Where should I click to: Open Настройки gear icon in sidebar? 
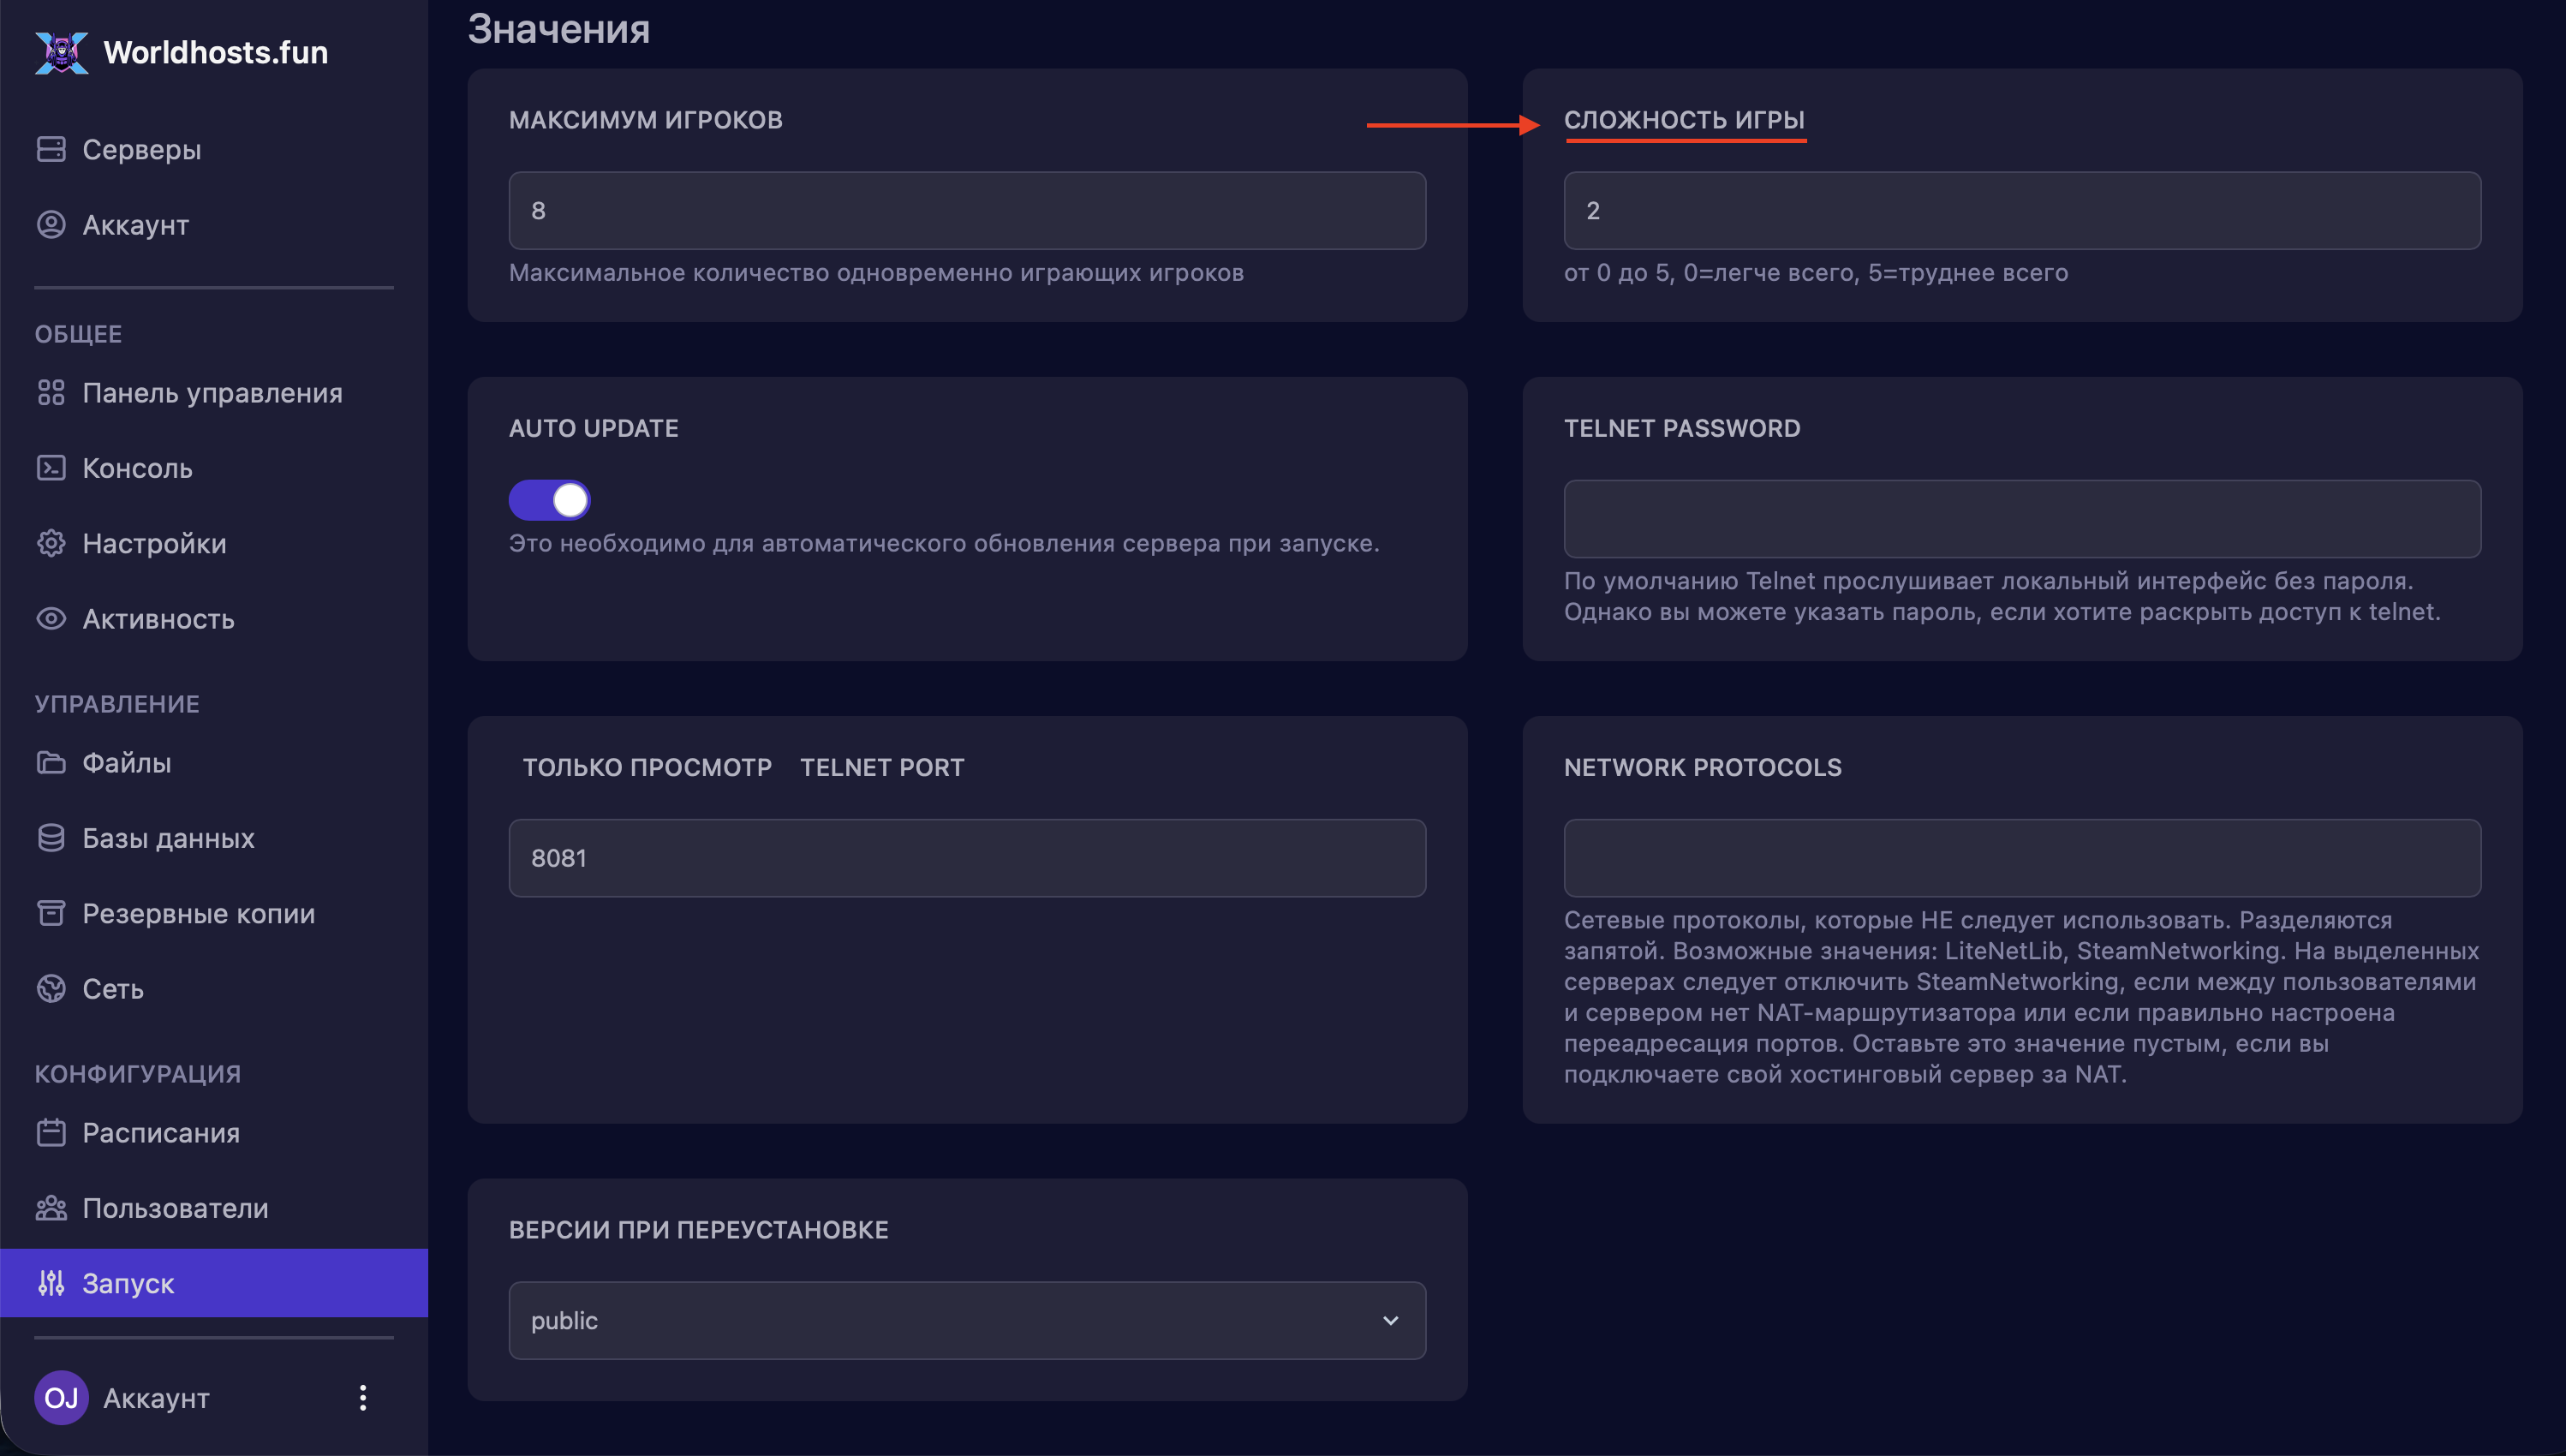point(51,543)
